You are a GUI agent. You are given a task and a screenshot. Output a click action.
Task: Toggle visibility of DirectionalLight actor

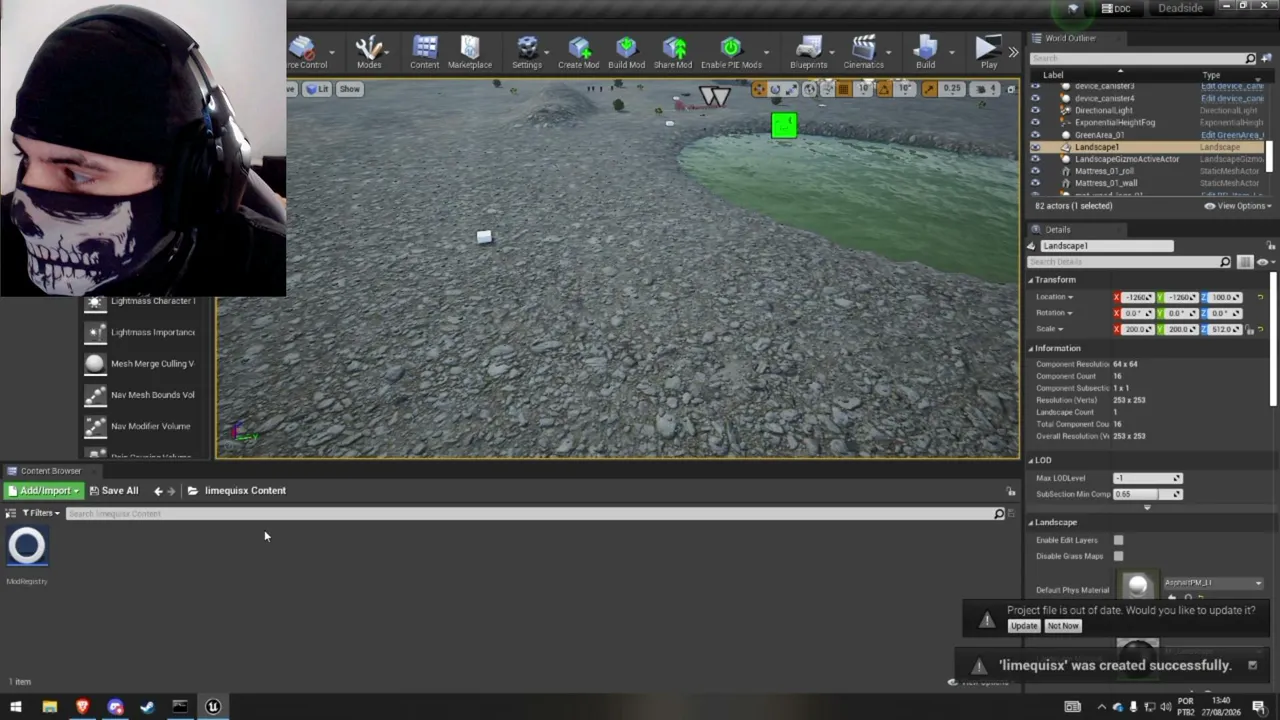1035,110
